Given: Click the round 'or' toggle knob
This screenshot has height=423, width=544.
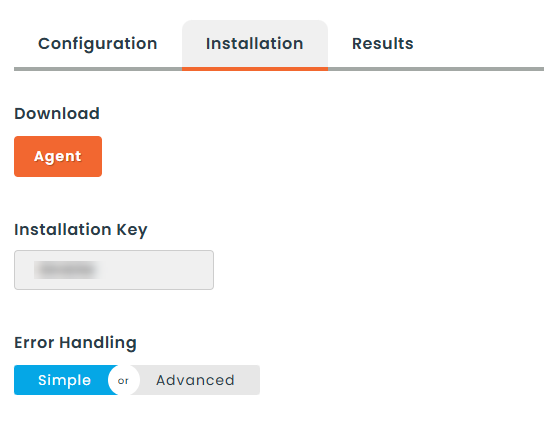Looking at the screenshot, I should (124, 380).
